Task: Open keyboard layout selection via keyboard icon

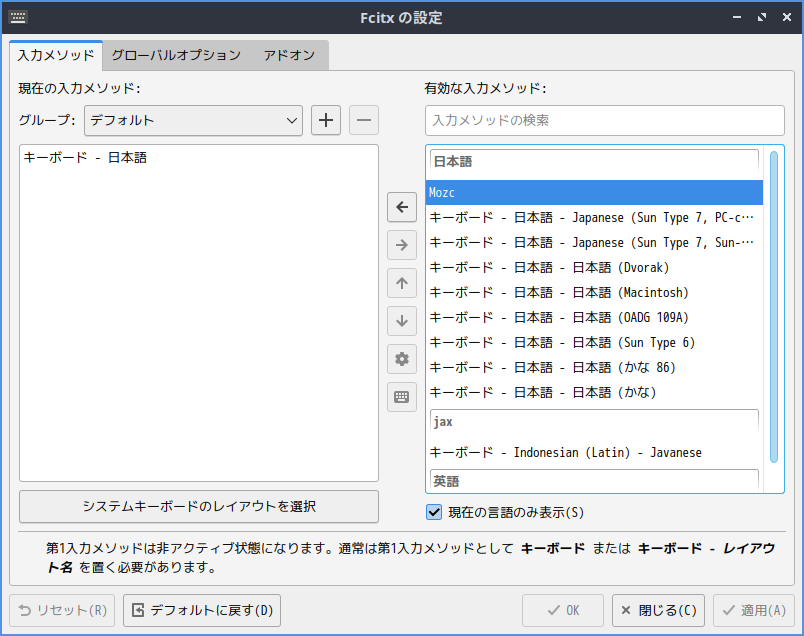Action: tap(401, 397)
